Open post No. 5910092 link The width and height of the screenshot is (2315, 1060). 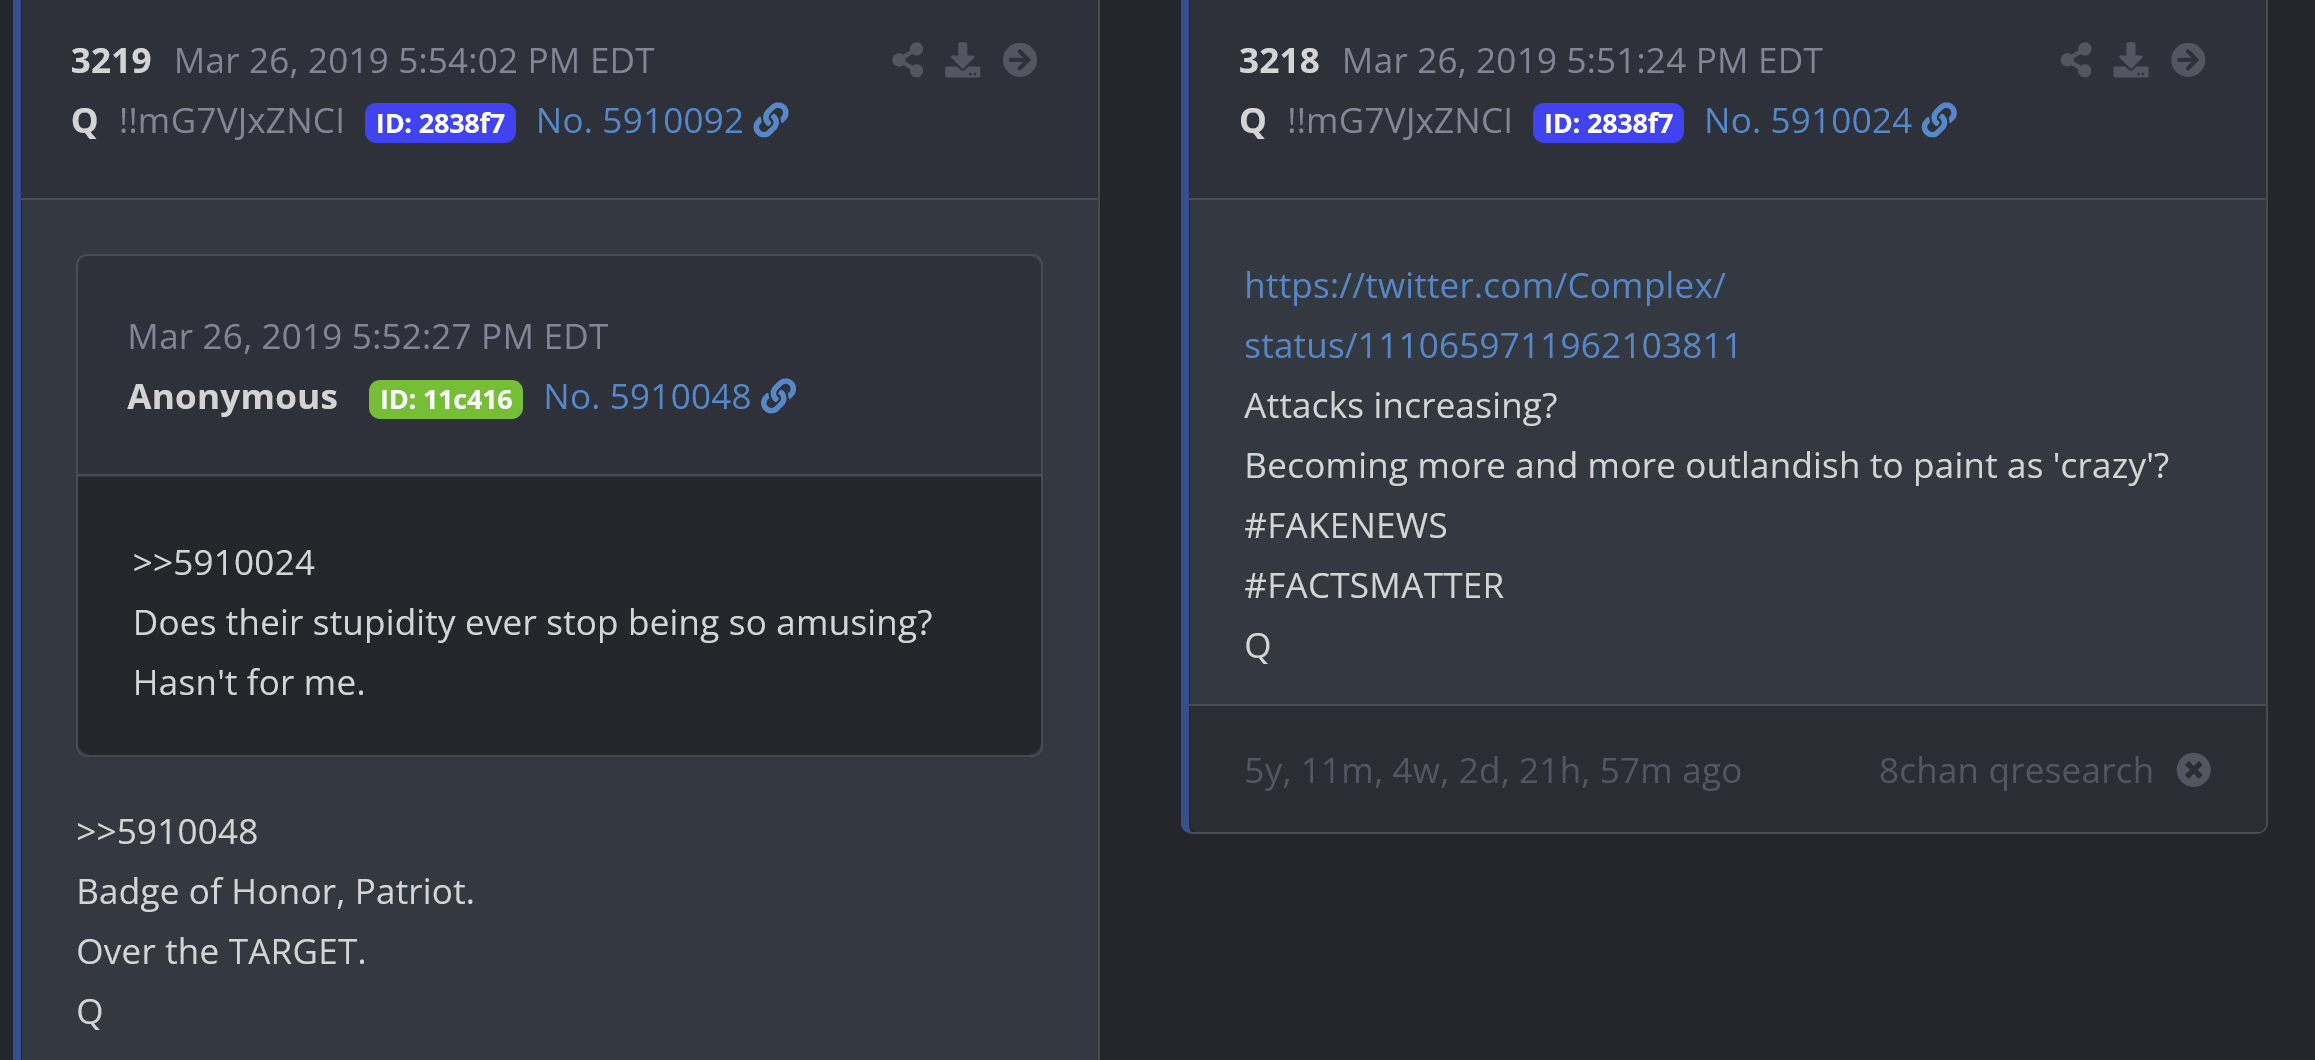point(640,121)
